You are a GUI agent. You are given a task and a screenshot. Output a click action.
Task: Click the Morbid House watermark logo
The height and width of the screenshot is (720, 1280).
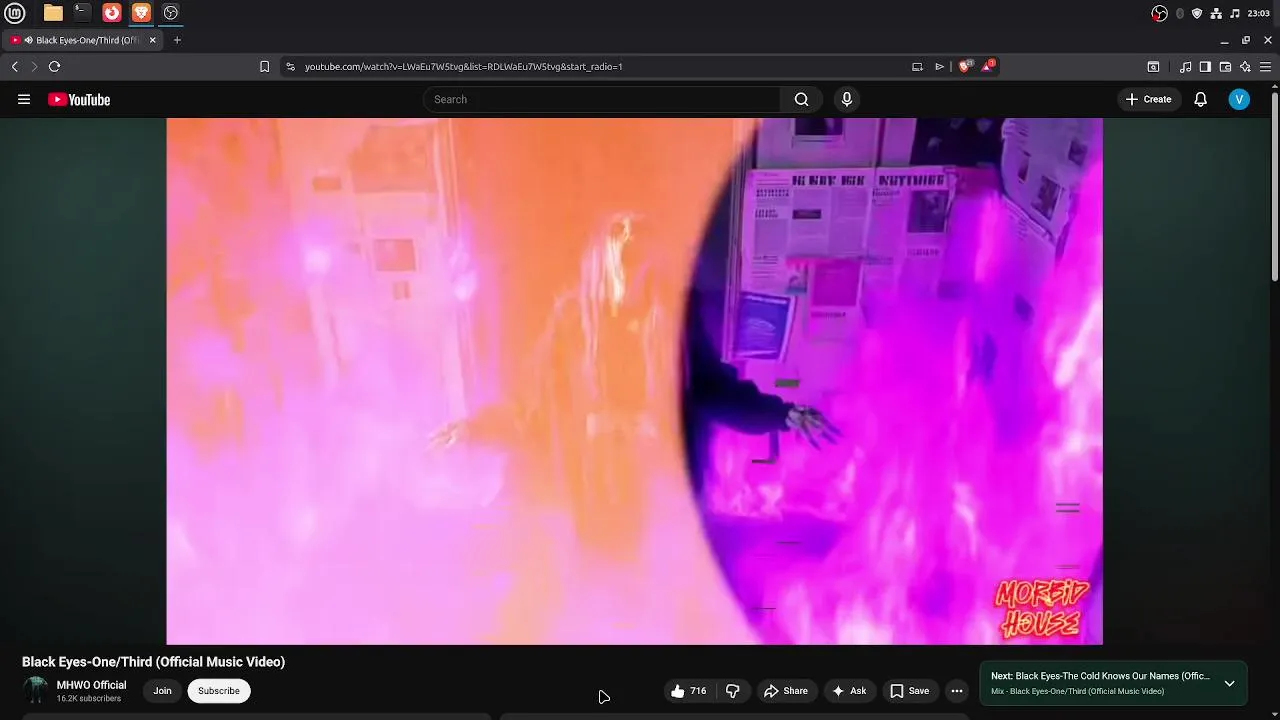point(1042,607)
